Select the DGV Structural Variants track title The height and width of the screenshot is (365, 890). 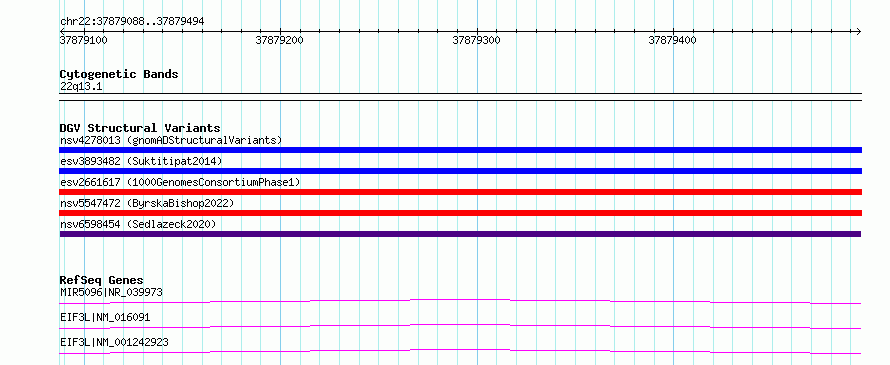click(x=140, y=128)
